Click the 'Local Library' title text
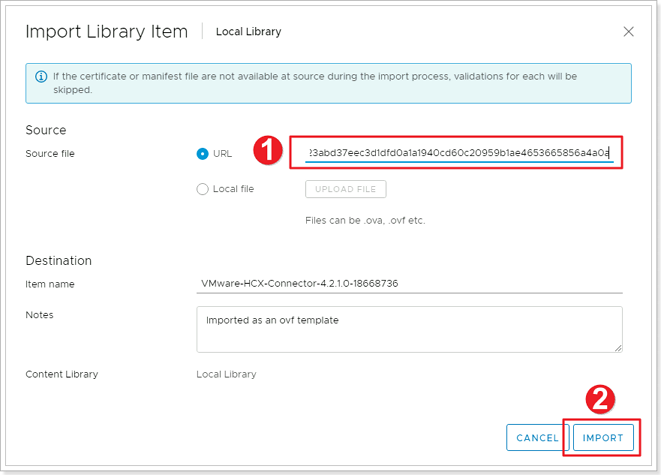The image size is (661, 475). coord(249,32)
